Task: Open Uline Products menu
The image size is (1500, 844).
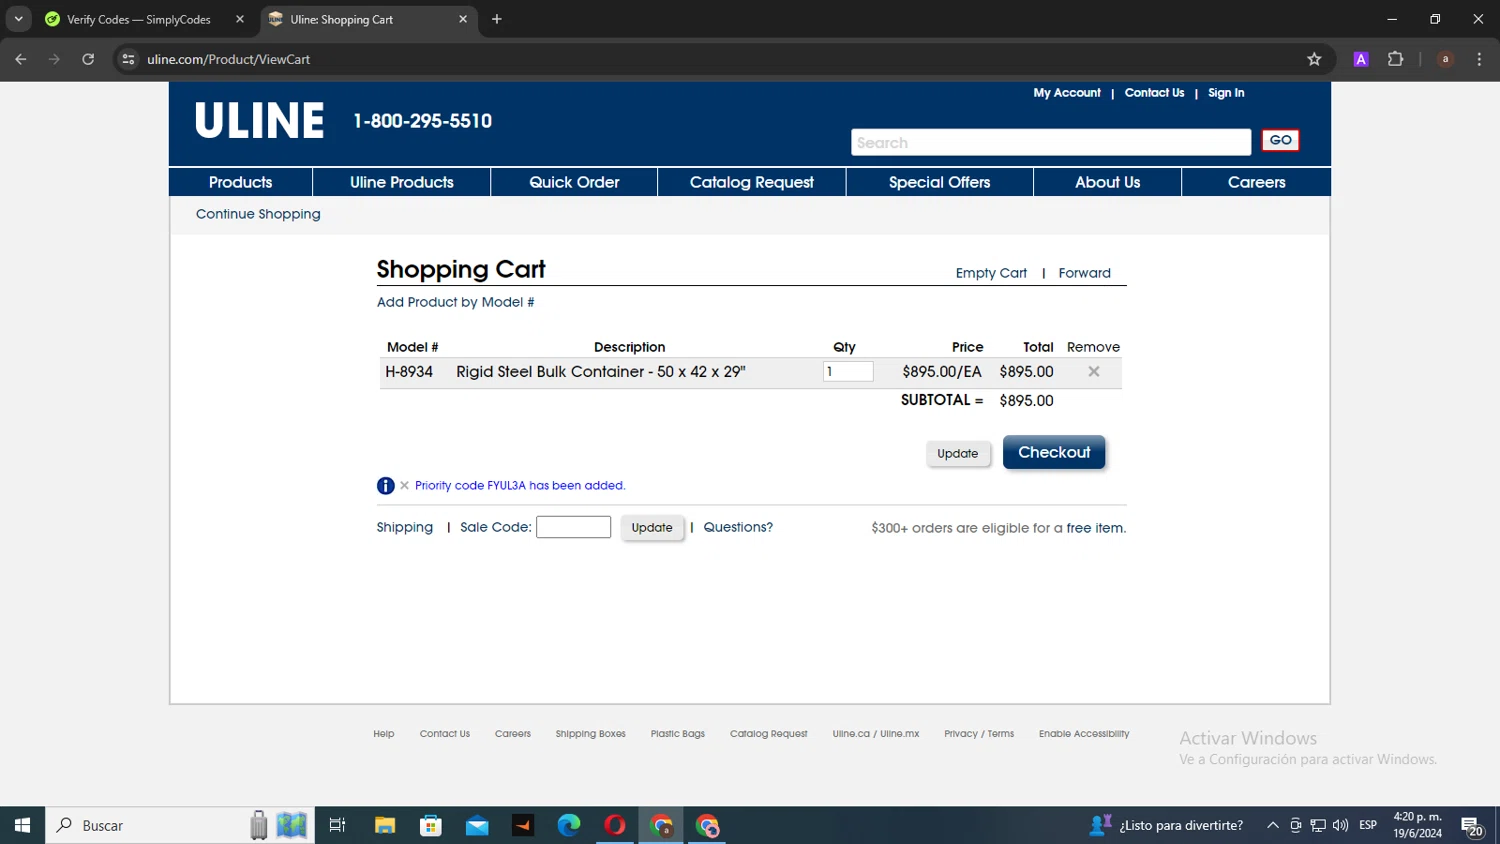Action: [402, 182]
